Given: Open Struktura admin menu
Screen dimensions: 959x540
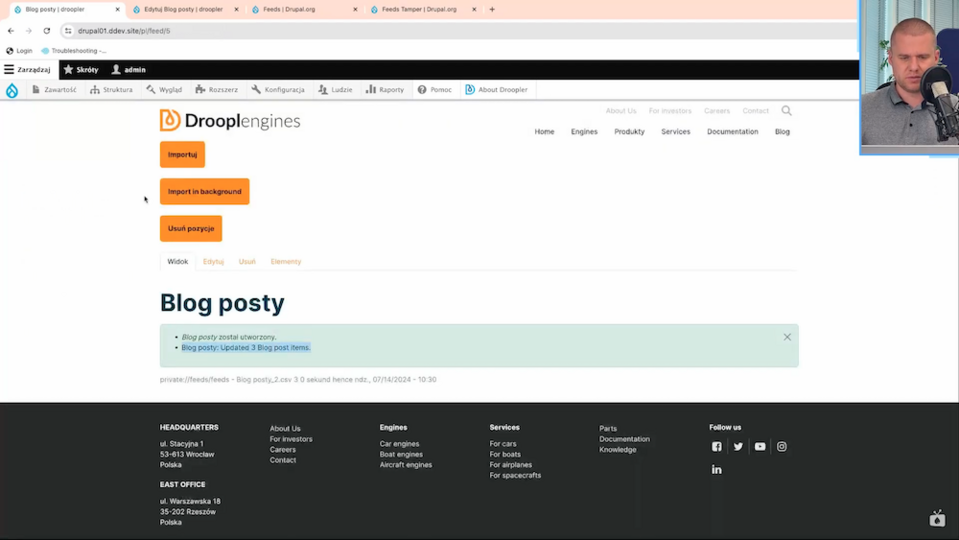Looking at the screenshot, I should click(x=111, y=89).
